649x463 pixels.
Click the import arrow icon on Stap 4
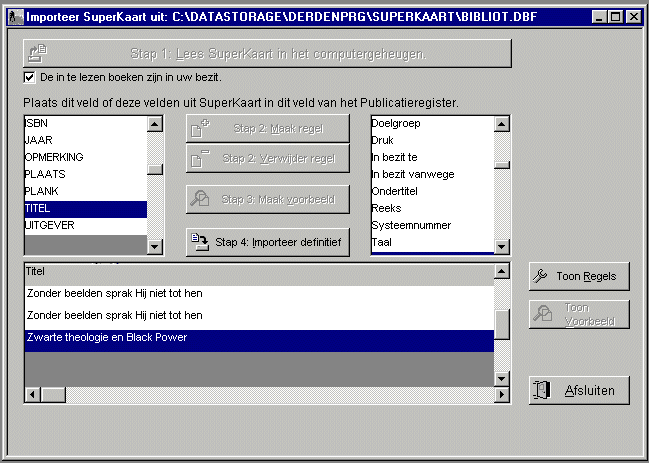click(200, 242)
